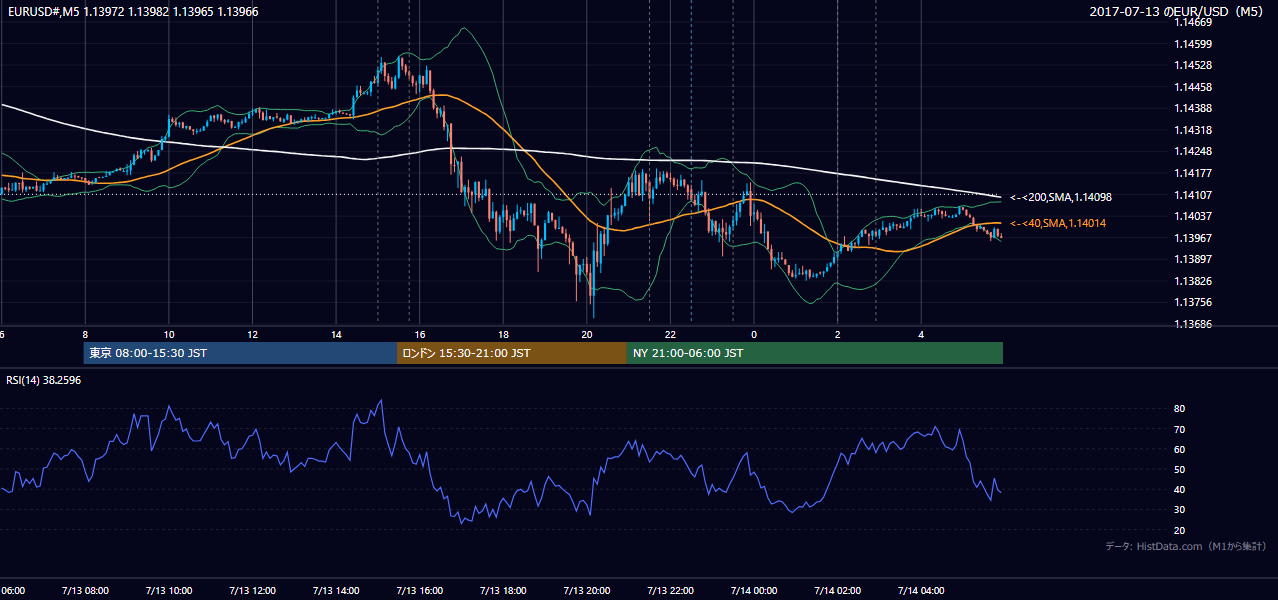Click price axis value 1.14599
The height and width of the screenshot is (600, 1278).
pyautogui.click(x=1193, y=44)
